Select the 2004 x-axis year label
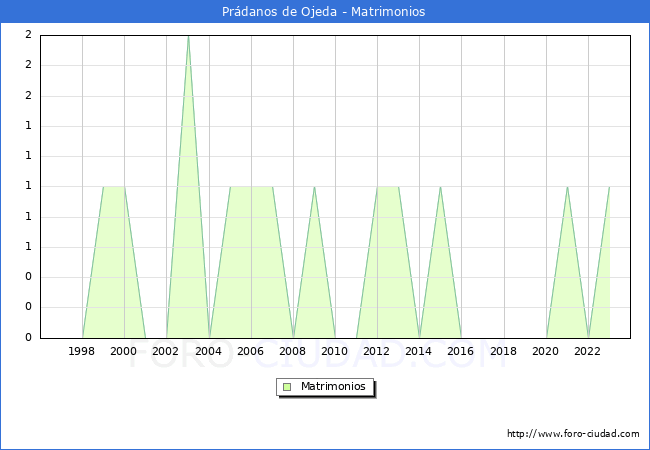This screenshot has height=450, width=650. 208,351
